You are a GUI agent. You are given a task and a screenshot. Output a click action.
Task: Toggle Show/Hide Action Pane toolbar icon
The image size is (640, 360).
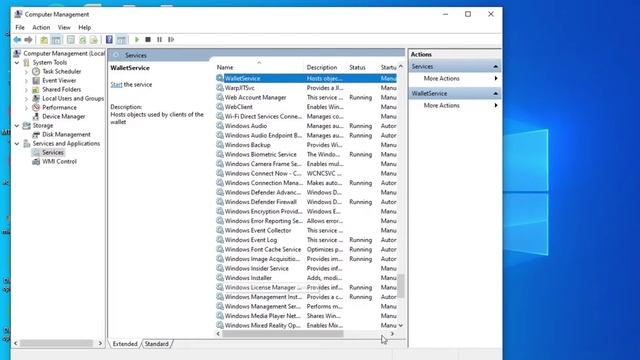click(x=122, y=40)
